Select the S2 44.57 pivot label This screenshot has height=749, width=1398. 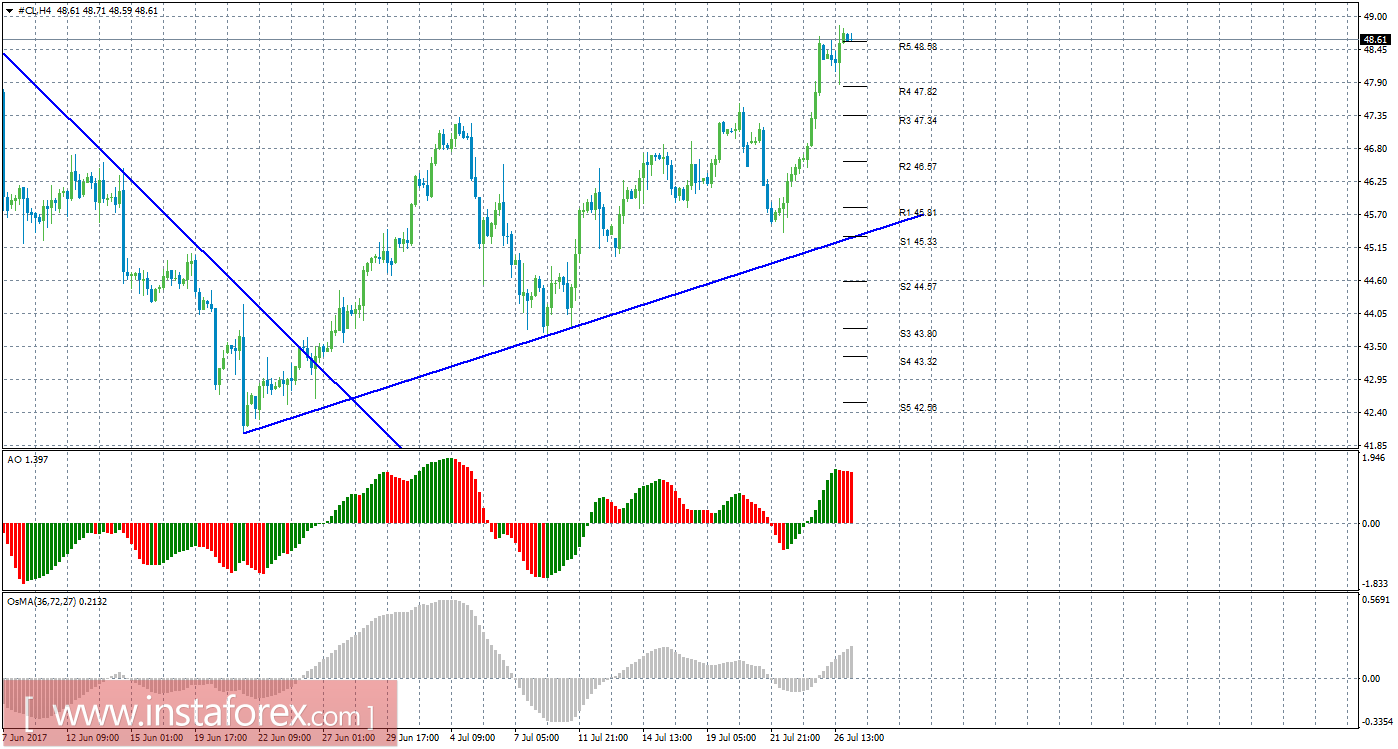[918, 286]
